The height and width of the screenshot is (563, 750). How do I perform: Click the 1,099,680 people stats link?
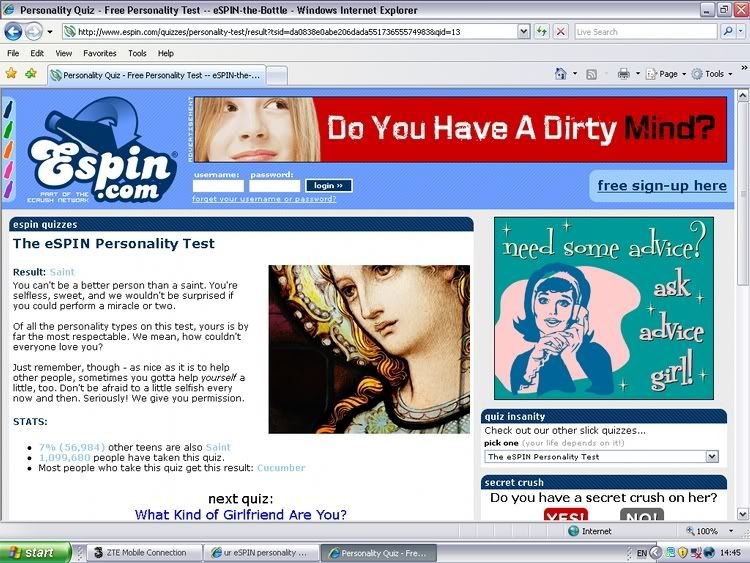tap(65, 458)
